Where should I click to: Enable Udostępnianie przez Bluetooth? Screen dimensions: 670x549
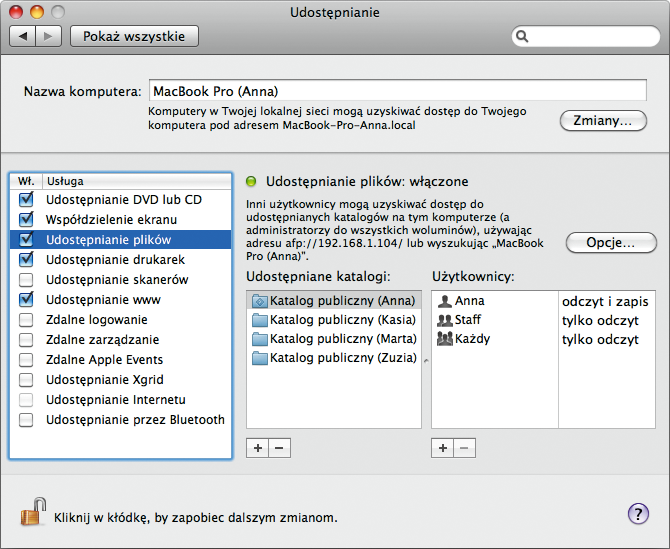26,420
